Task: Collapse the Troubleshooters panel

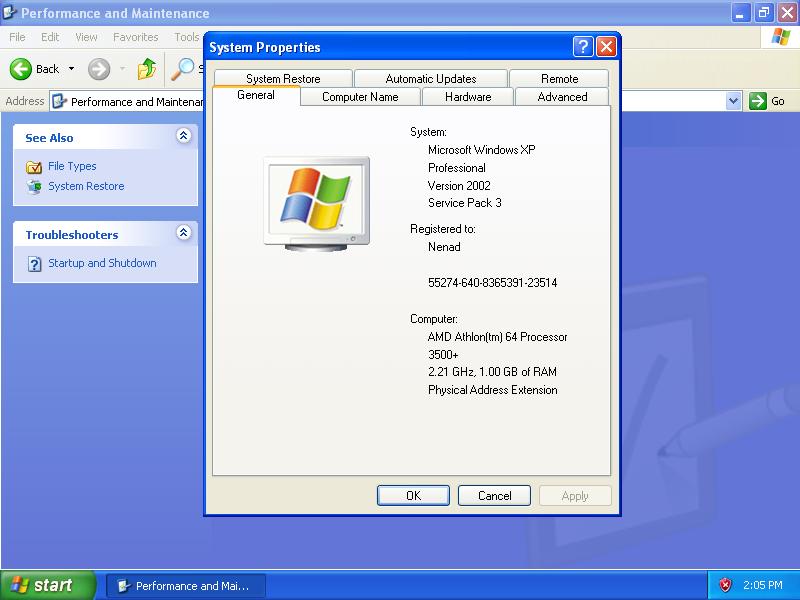Action: 183,233
